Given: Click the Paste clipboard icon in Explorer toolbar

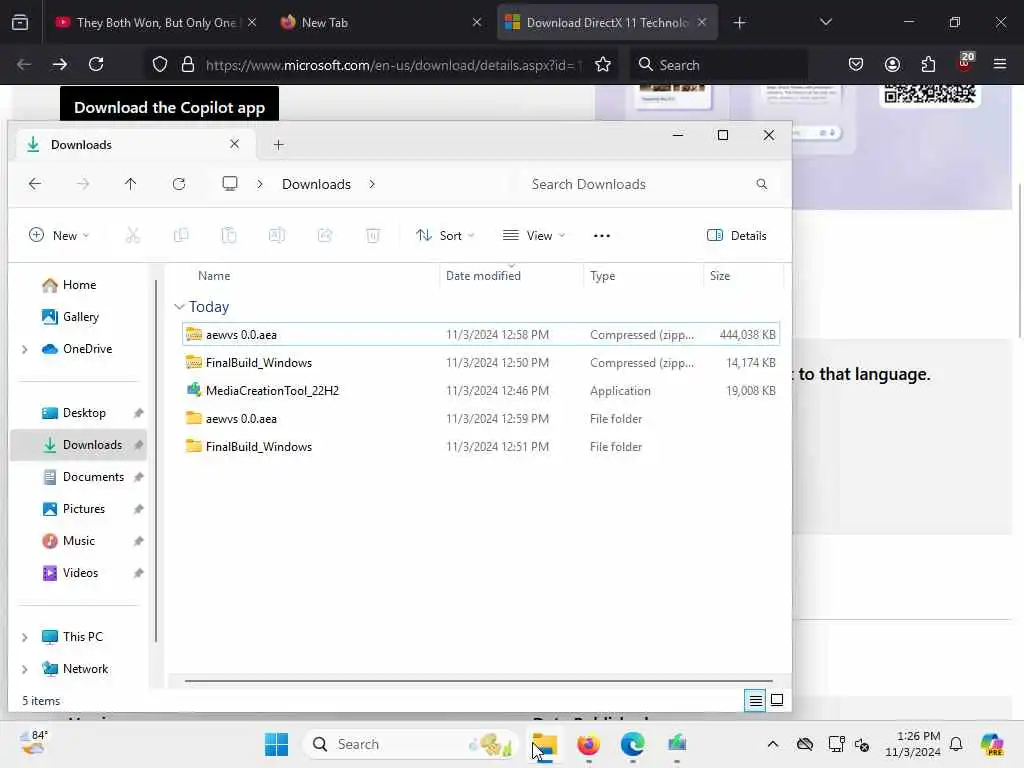Looking at the screenshot, I should 229,235.
